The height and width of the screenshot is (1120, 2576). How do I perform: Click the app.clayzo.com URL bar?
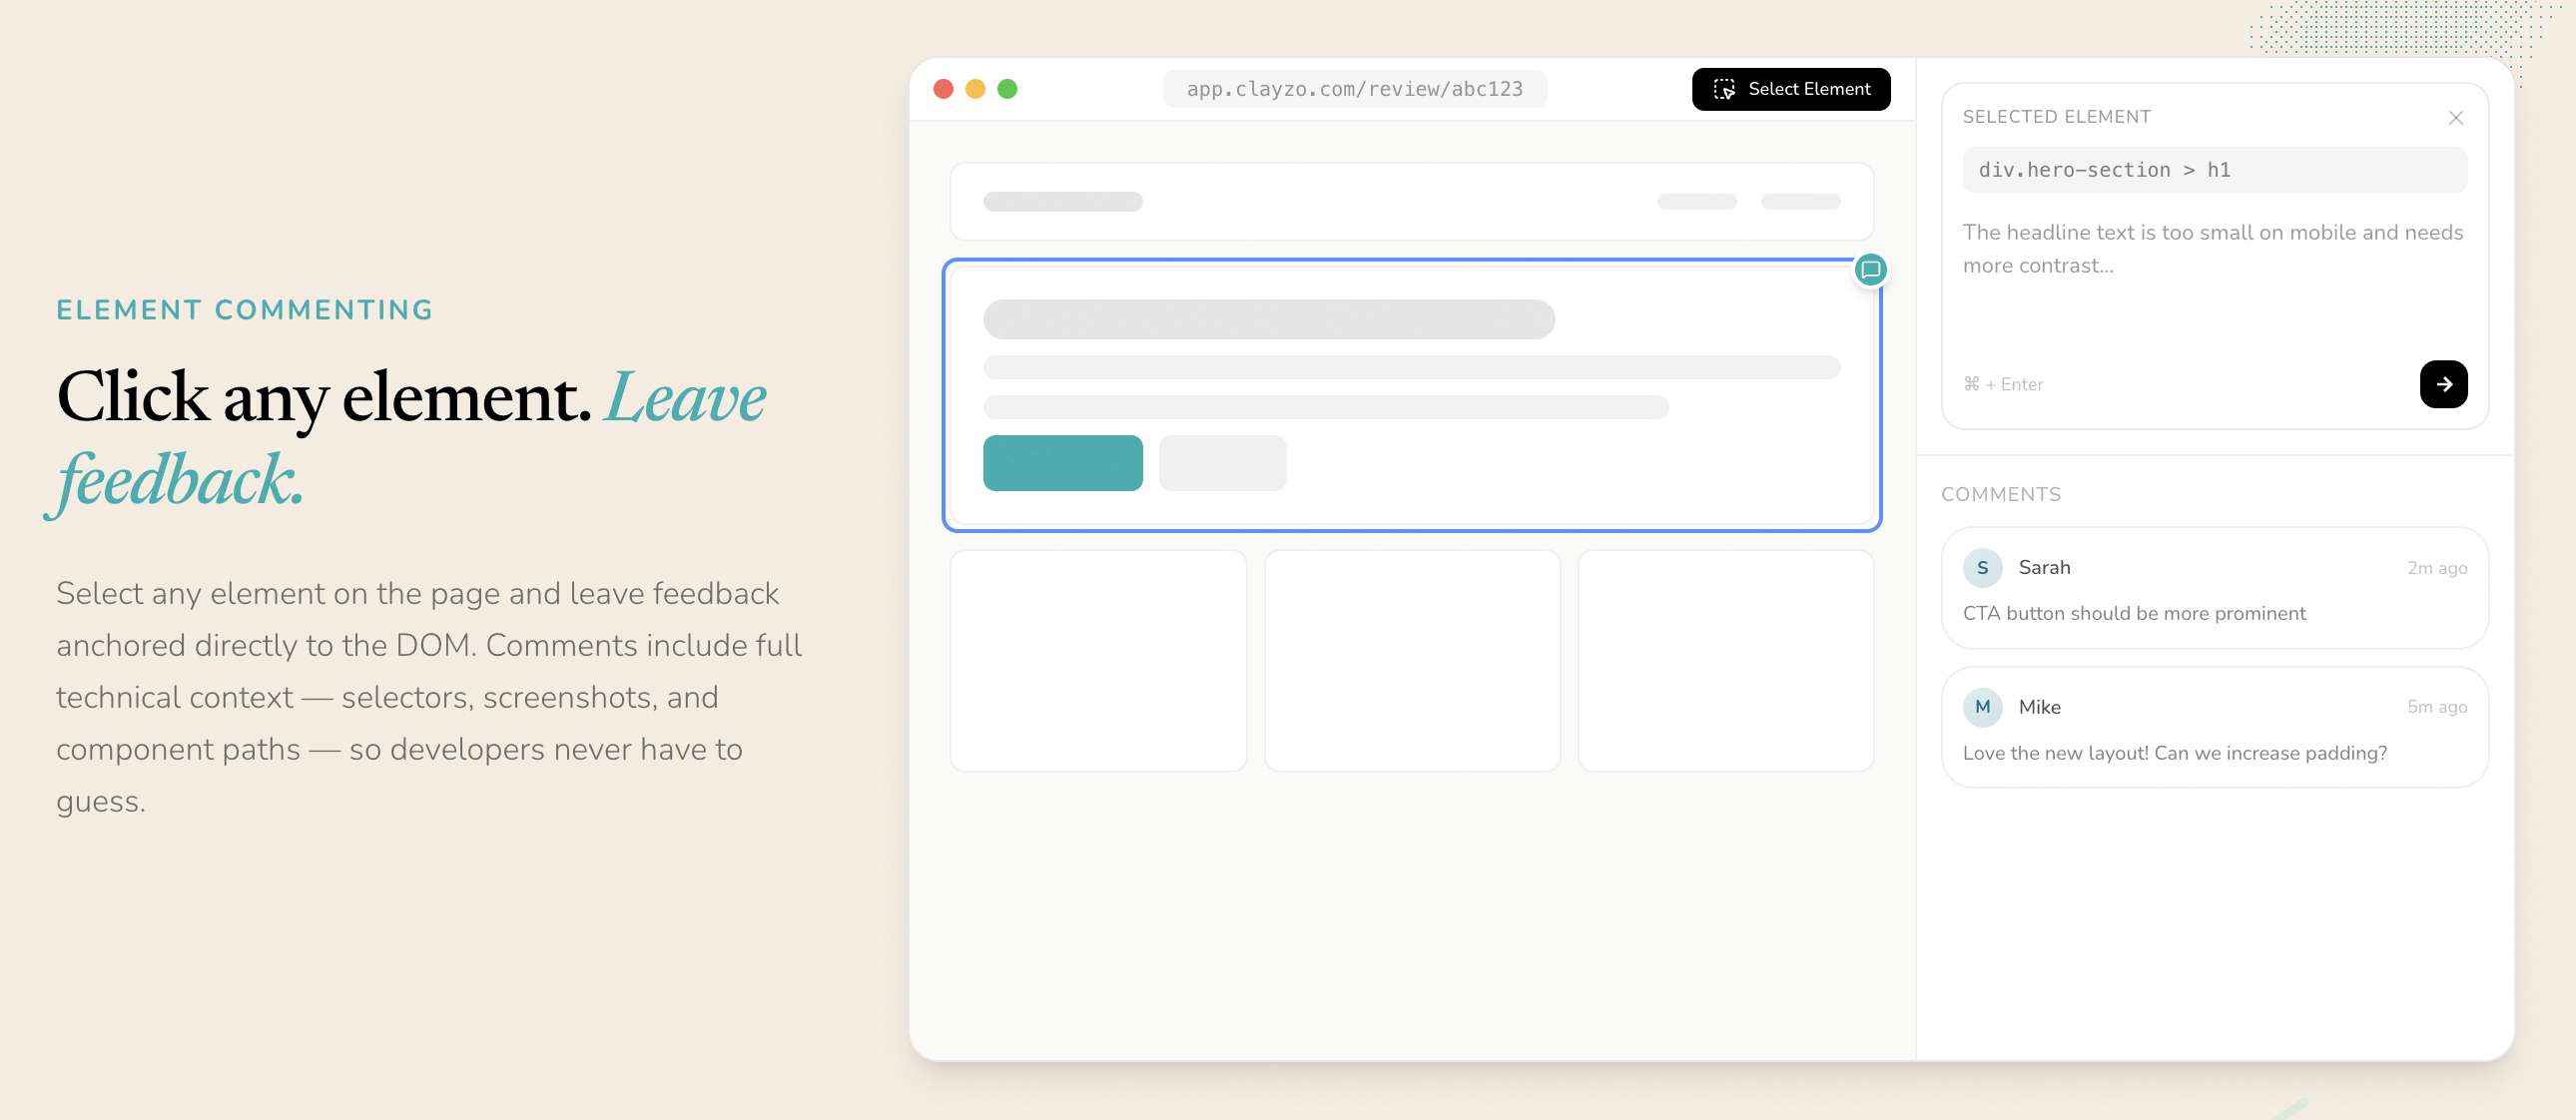[x=1354, y=89]
